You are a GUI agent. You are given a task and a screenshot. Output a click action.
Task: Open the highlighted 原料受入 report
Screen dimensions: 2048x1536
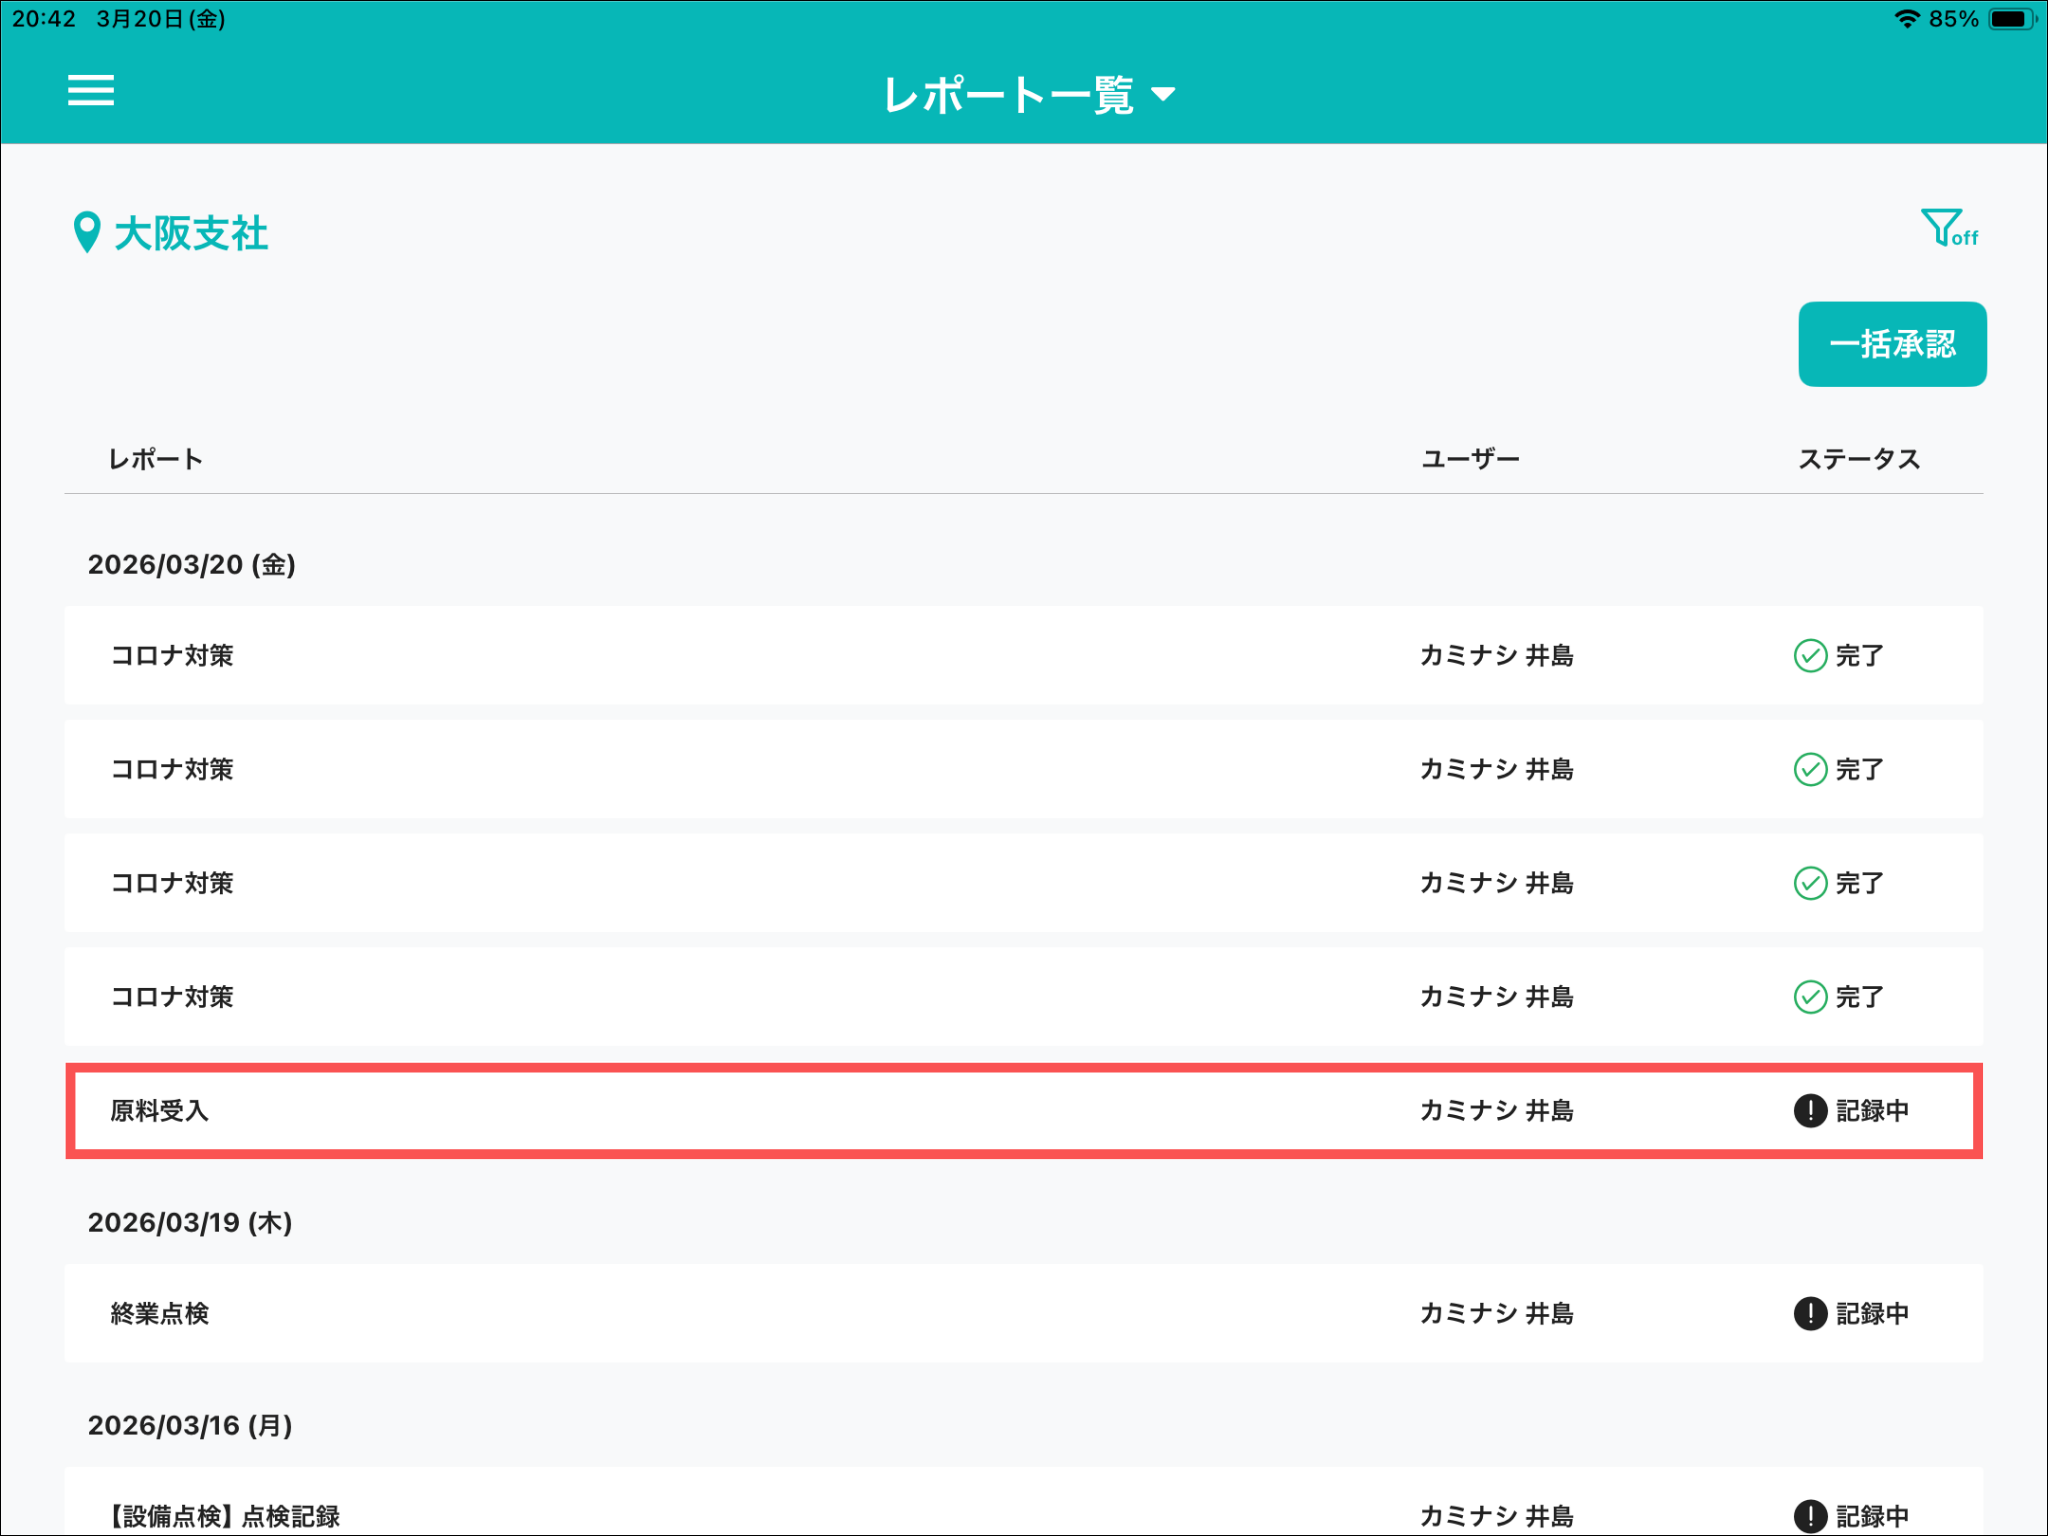pyautogui.click(x=160, y=1111)
